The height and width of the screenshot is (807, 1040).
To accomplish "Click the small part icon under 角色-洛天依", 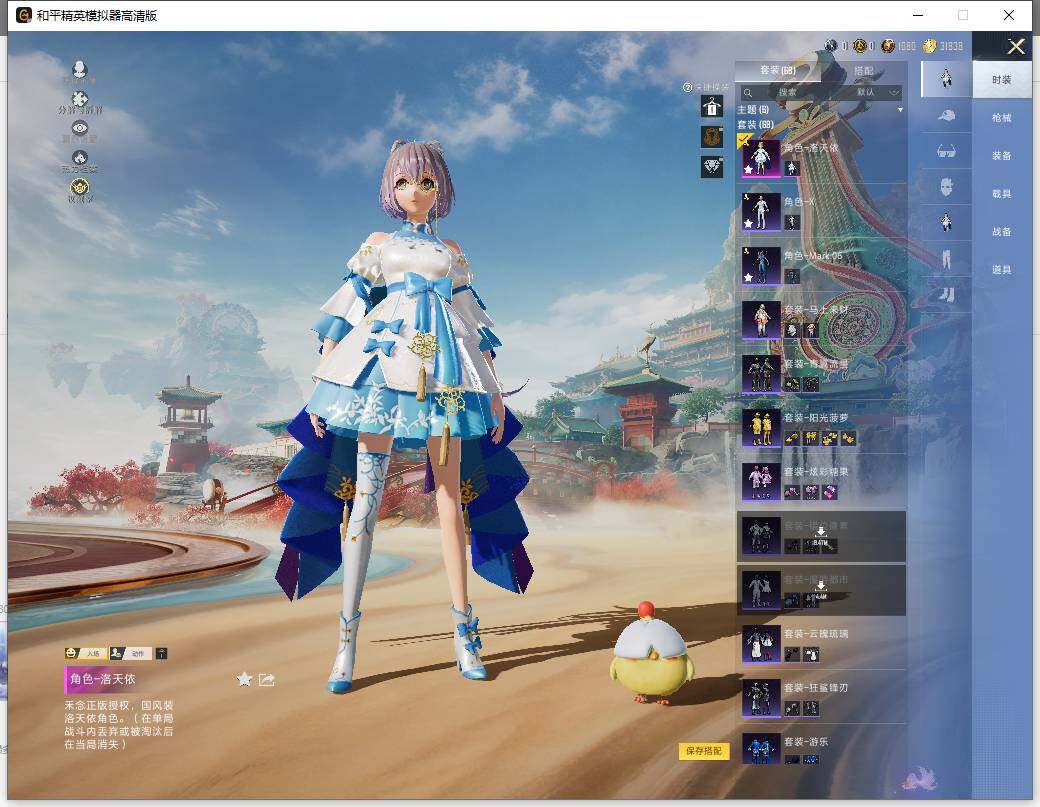I will coord(791,168).
